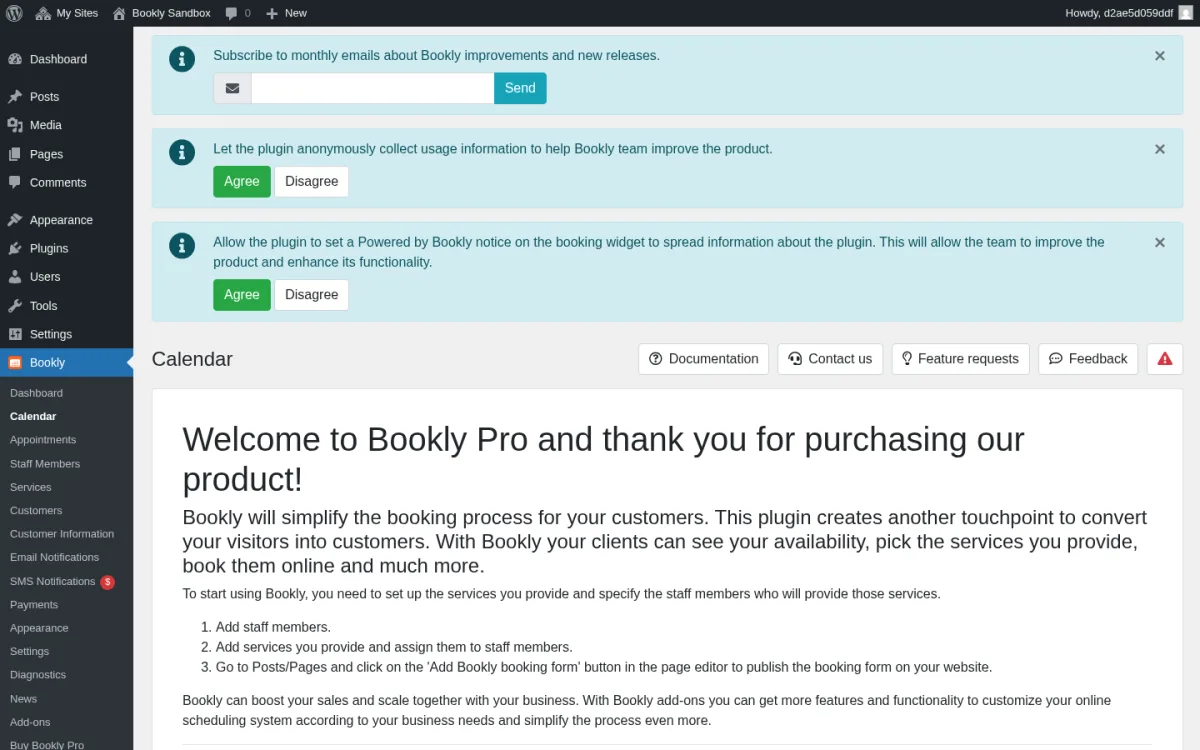The height and width of the screenshot is (750, 1200).
Task: Open My Sites in admin bar
Action: (67, 13)
